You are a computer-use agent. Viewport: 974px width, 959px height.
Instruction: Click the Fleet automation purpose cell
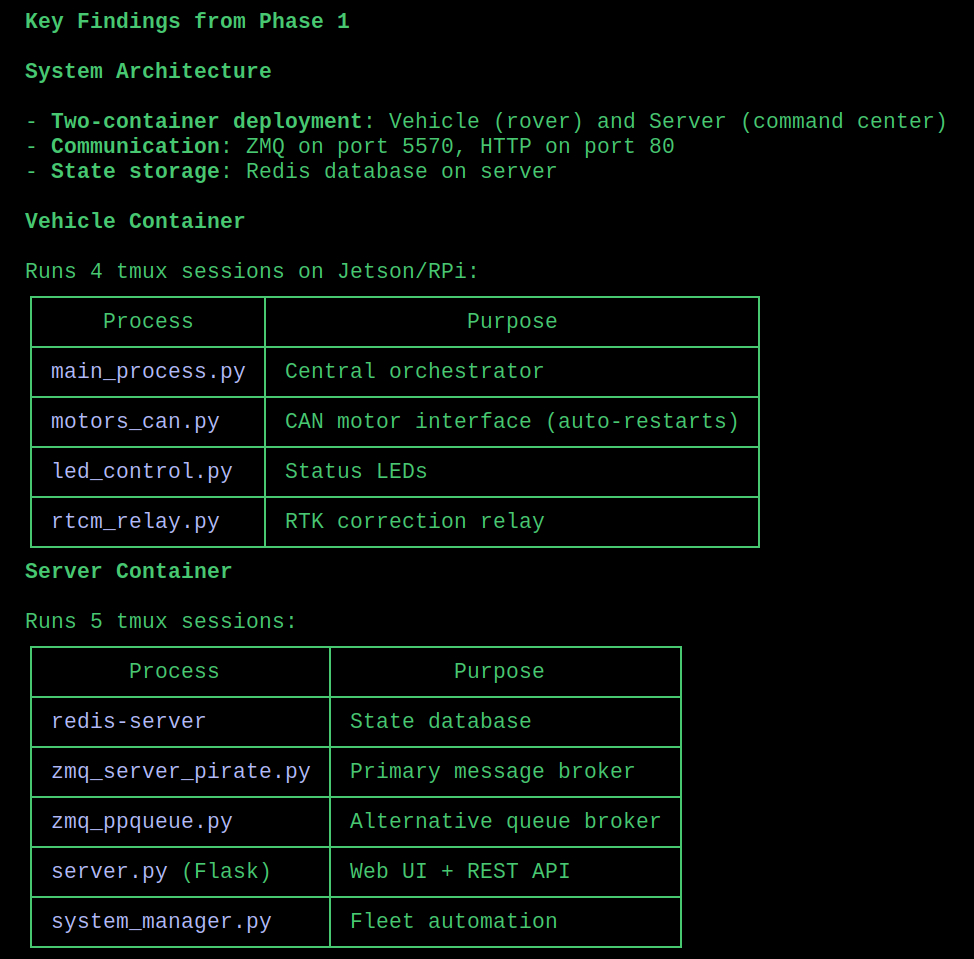pos(454,922)
